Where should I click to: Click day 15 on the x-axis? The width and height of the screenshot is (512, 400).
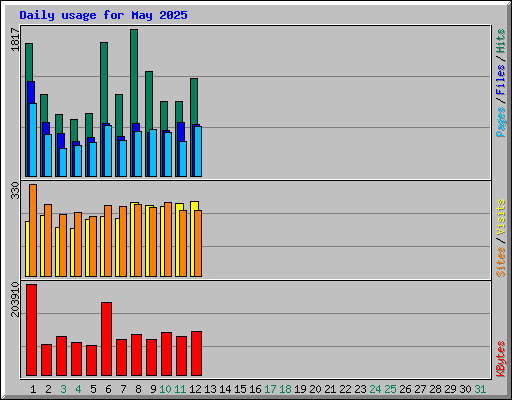point(240,389)
